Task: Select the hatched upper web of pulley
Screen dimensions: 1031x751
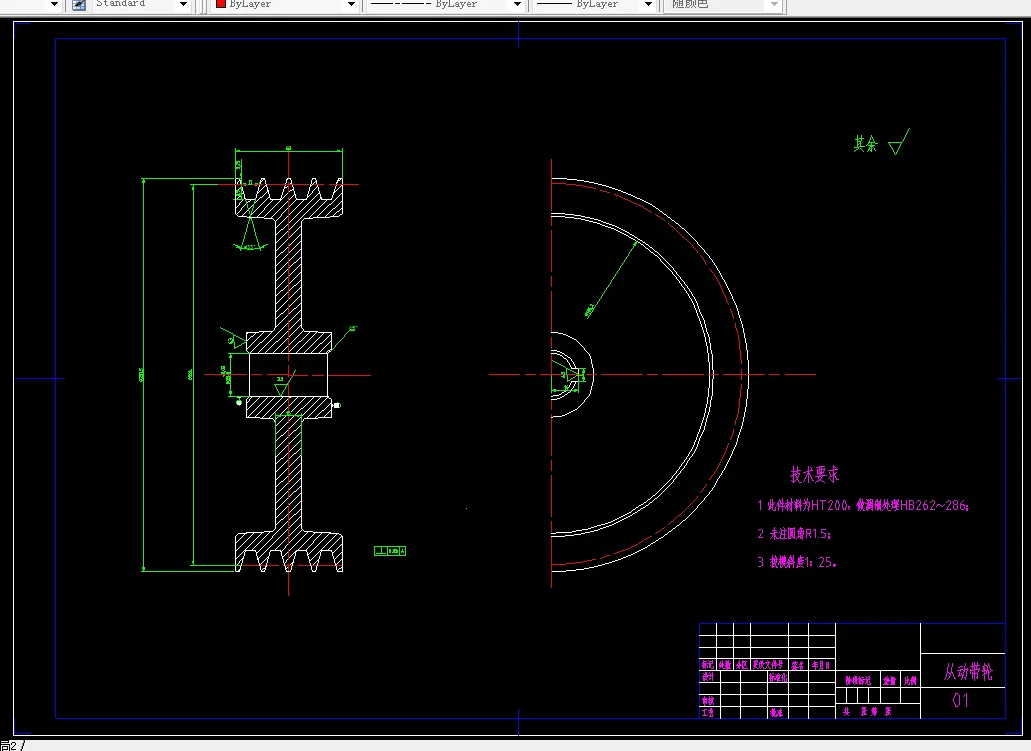Action: (289, 275)
